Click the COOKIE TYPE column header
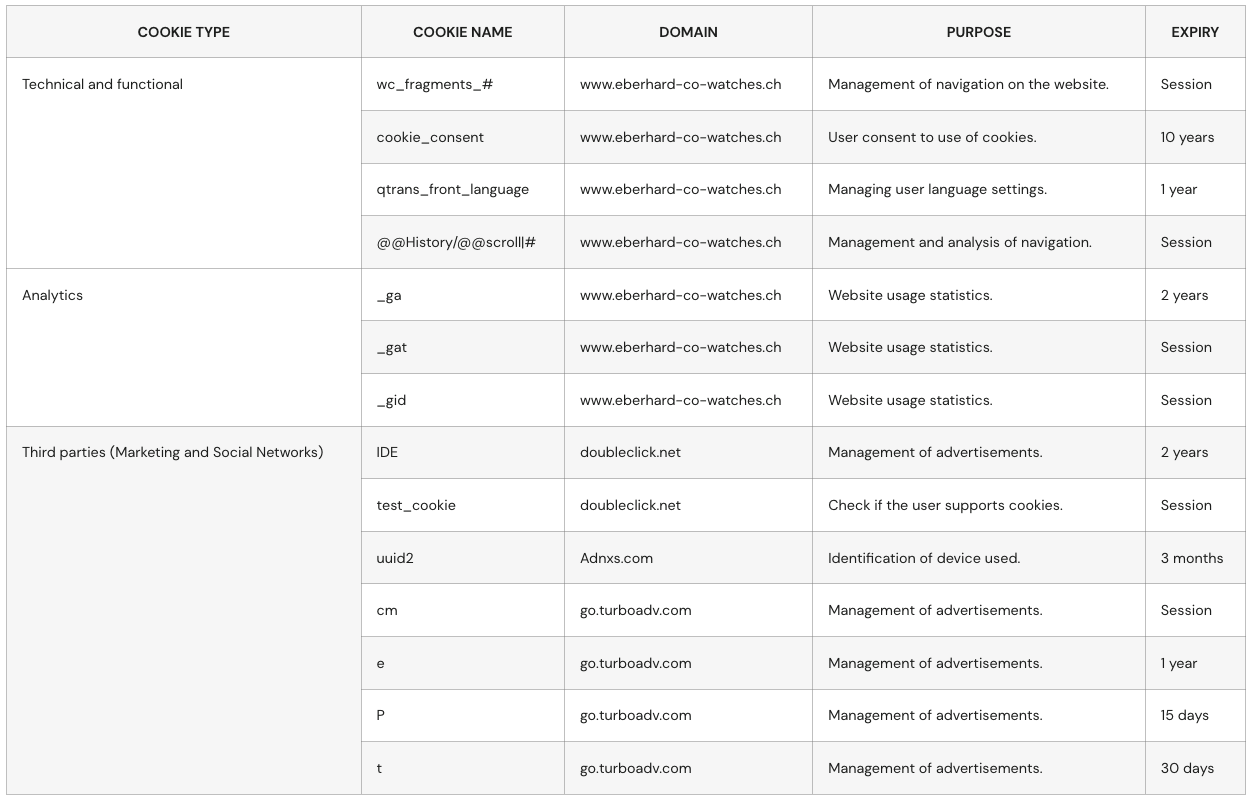The width and height of the screenshot is (1249, 799). tap(183, 32)
